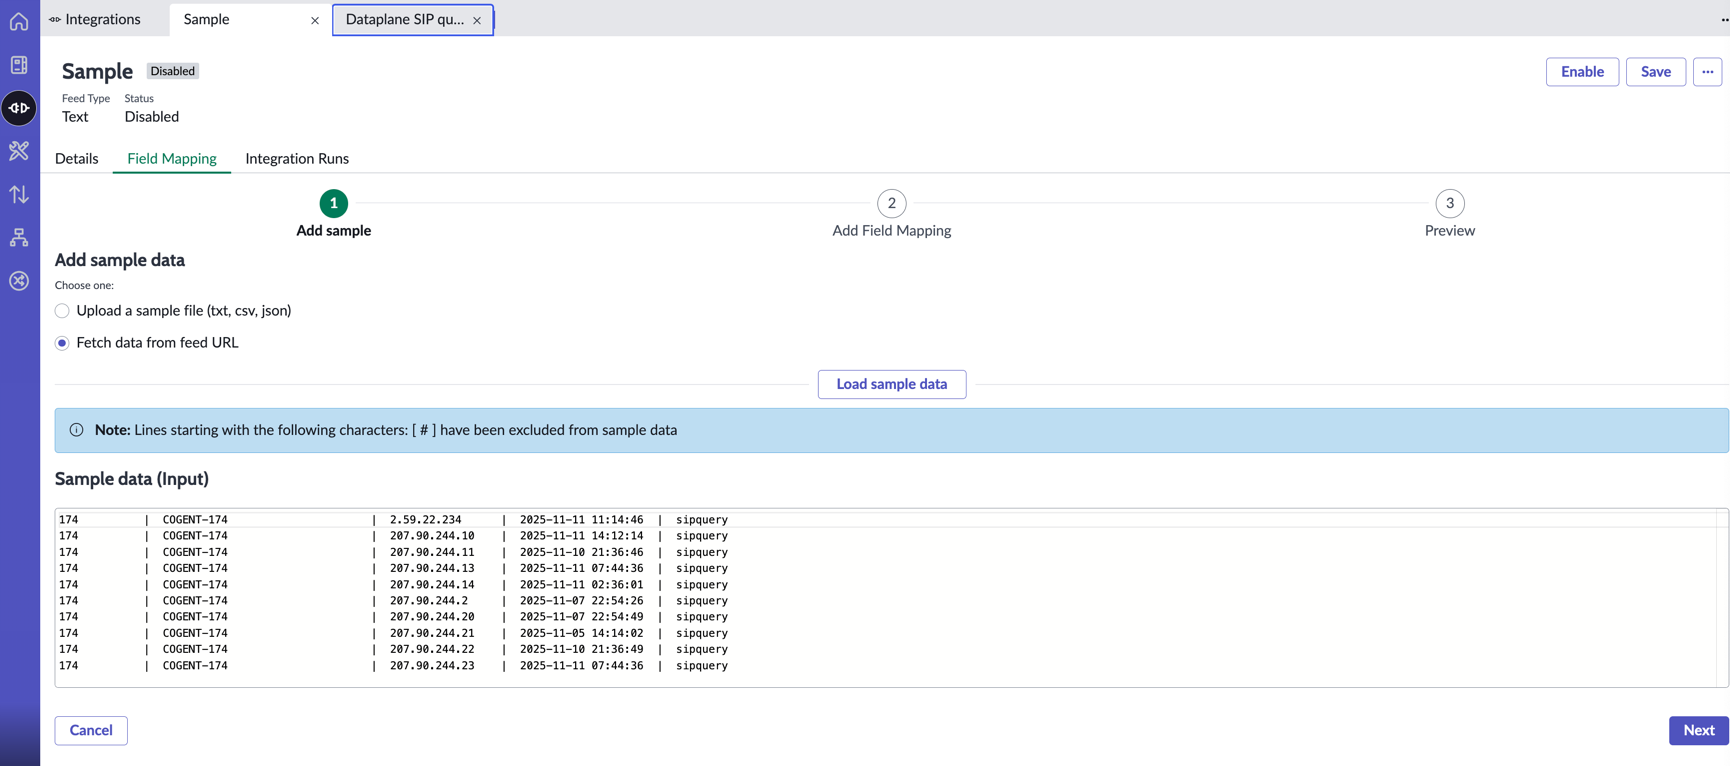Click the Disabled status badge

tap(173, 71)
